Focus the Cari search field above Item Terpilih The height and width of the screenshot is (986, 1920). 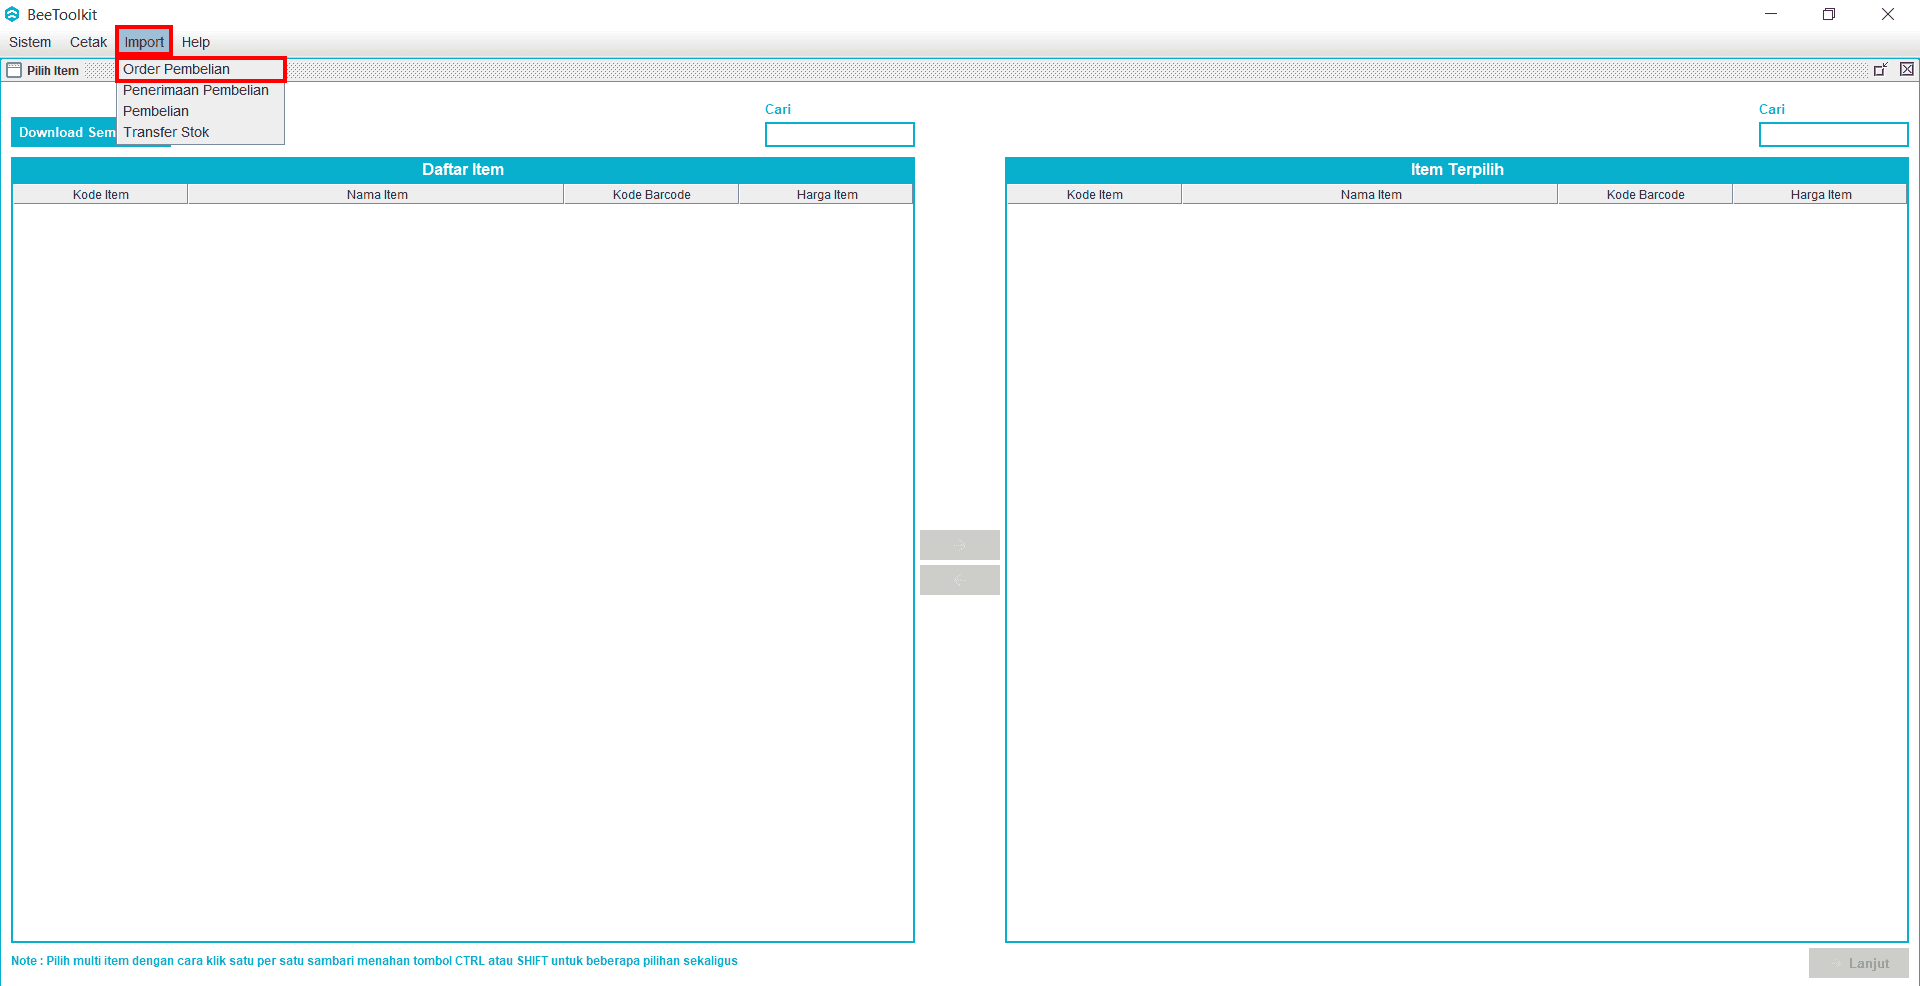tap(1833, 134)
